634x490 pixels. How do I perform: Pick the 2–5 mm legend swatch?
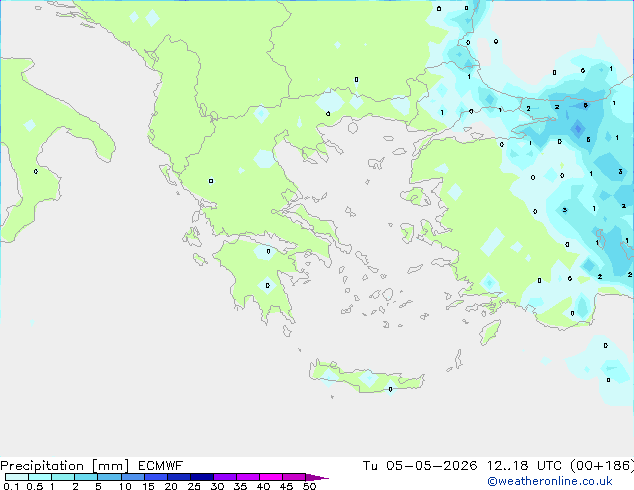tap(86, 477)
